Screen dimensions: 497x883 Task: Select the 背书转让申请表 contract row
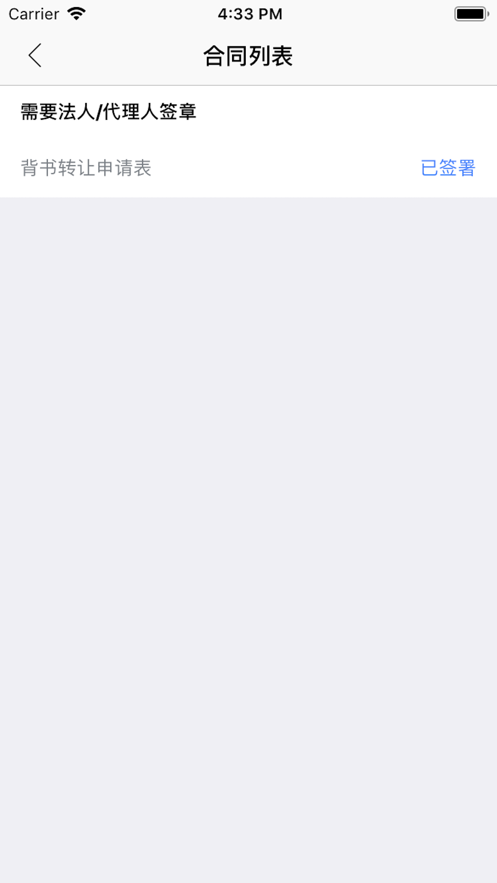(x=248, y=168)
